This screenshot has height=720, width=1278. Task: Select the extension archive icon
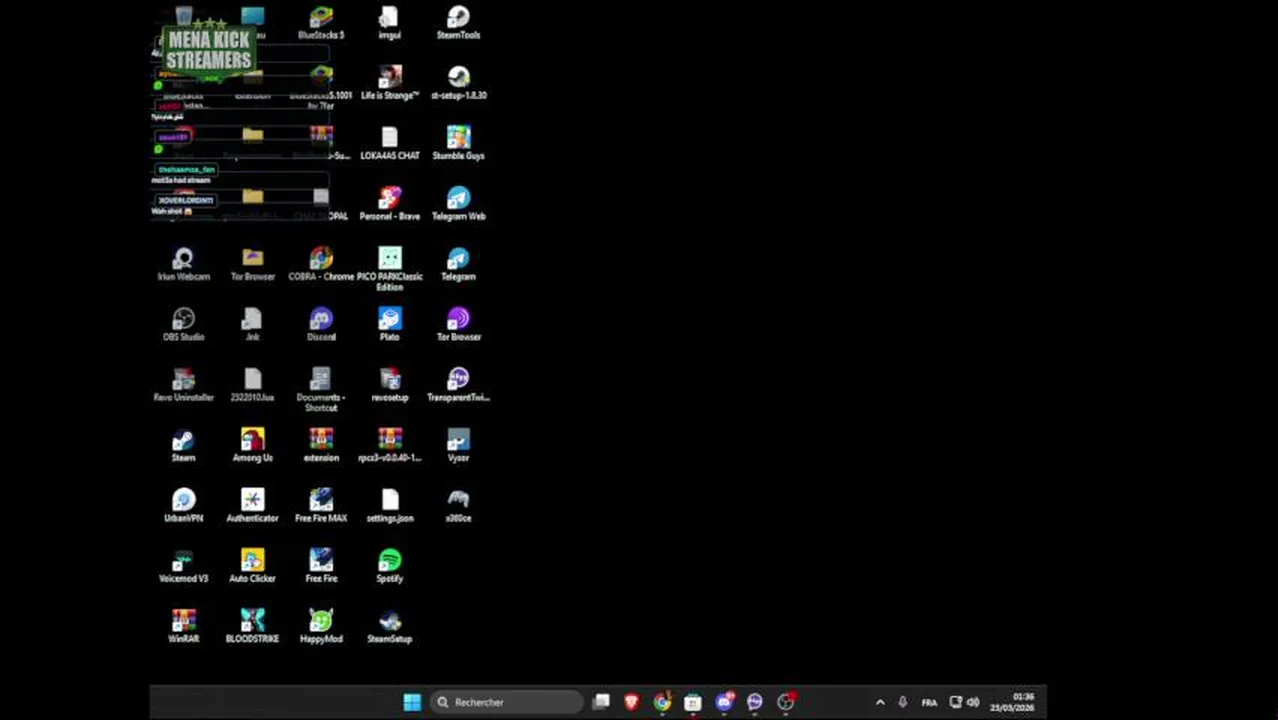point(321,446)
